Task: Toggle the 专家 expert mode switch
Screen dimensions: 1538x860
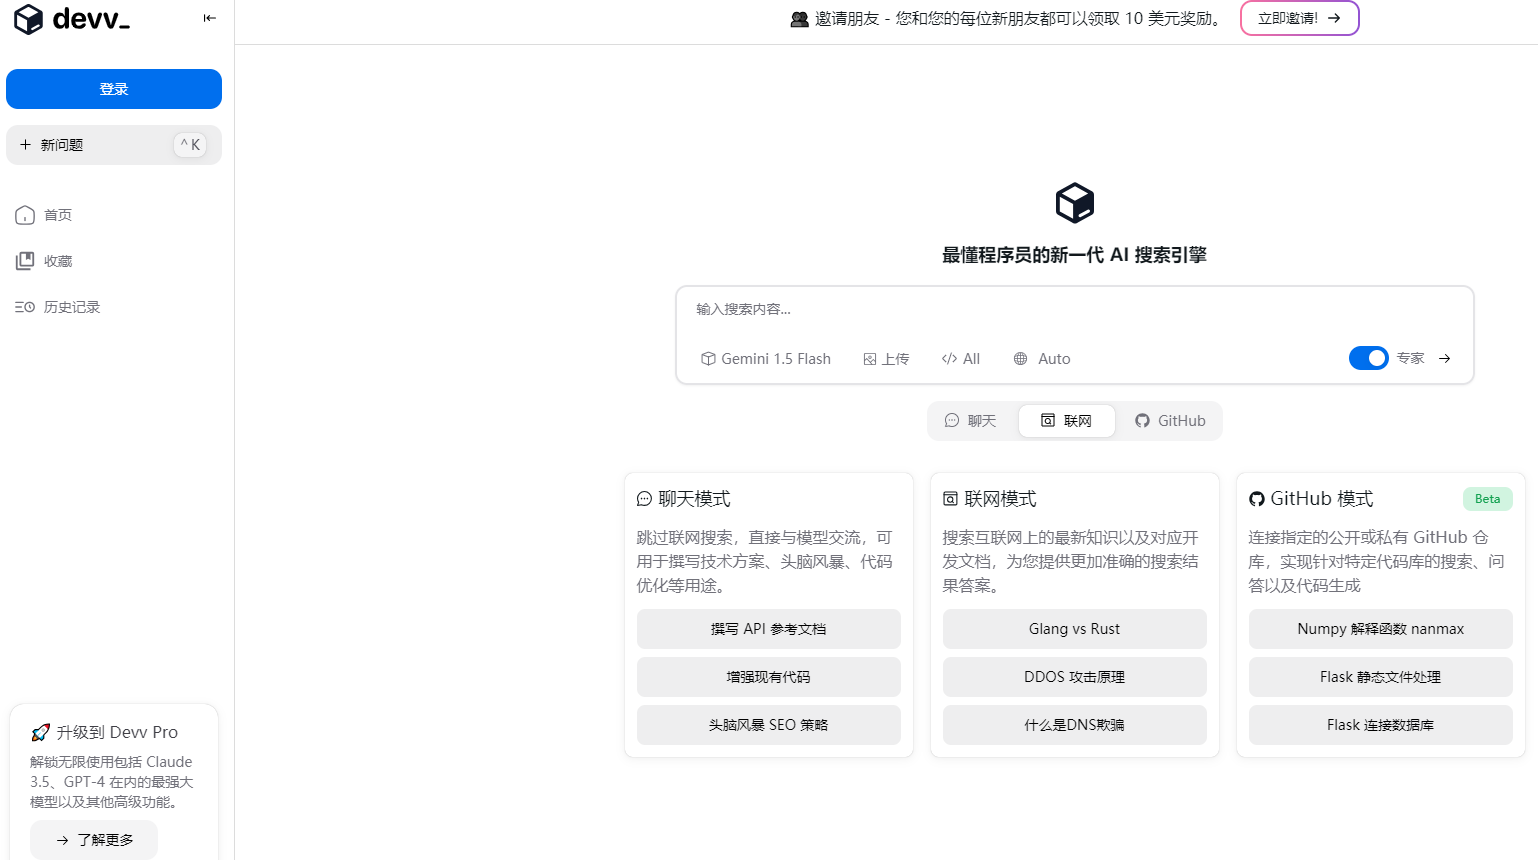Action: pyautogui.click(x=1368, y=358)
